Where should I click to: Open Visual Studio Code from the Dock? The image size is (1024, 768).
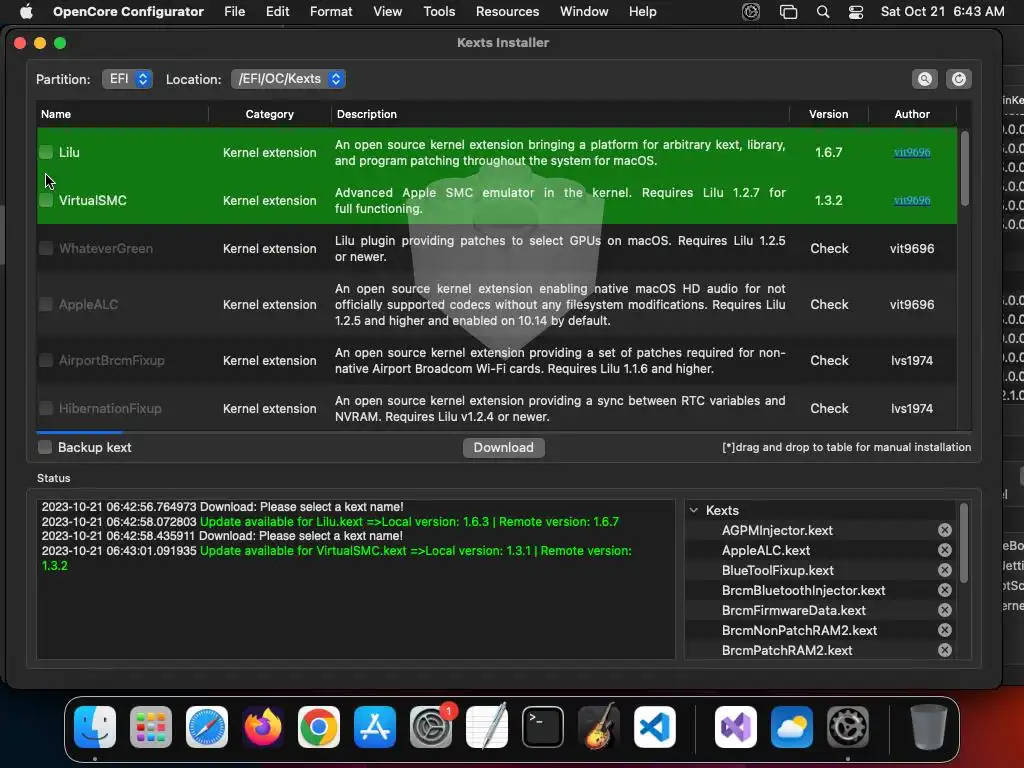[655, 727]
